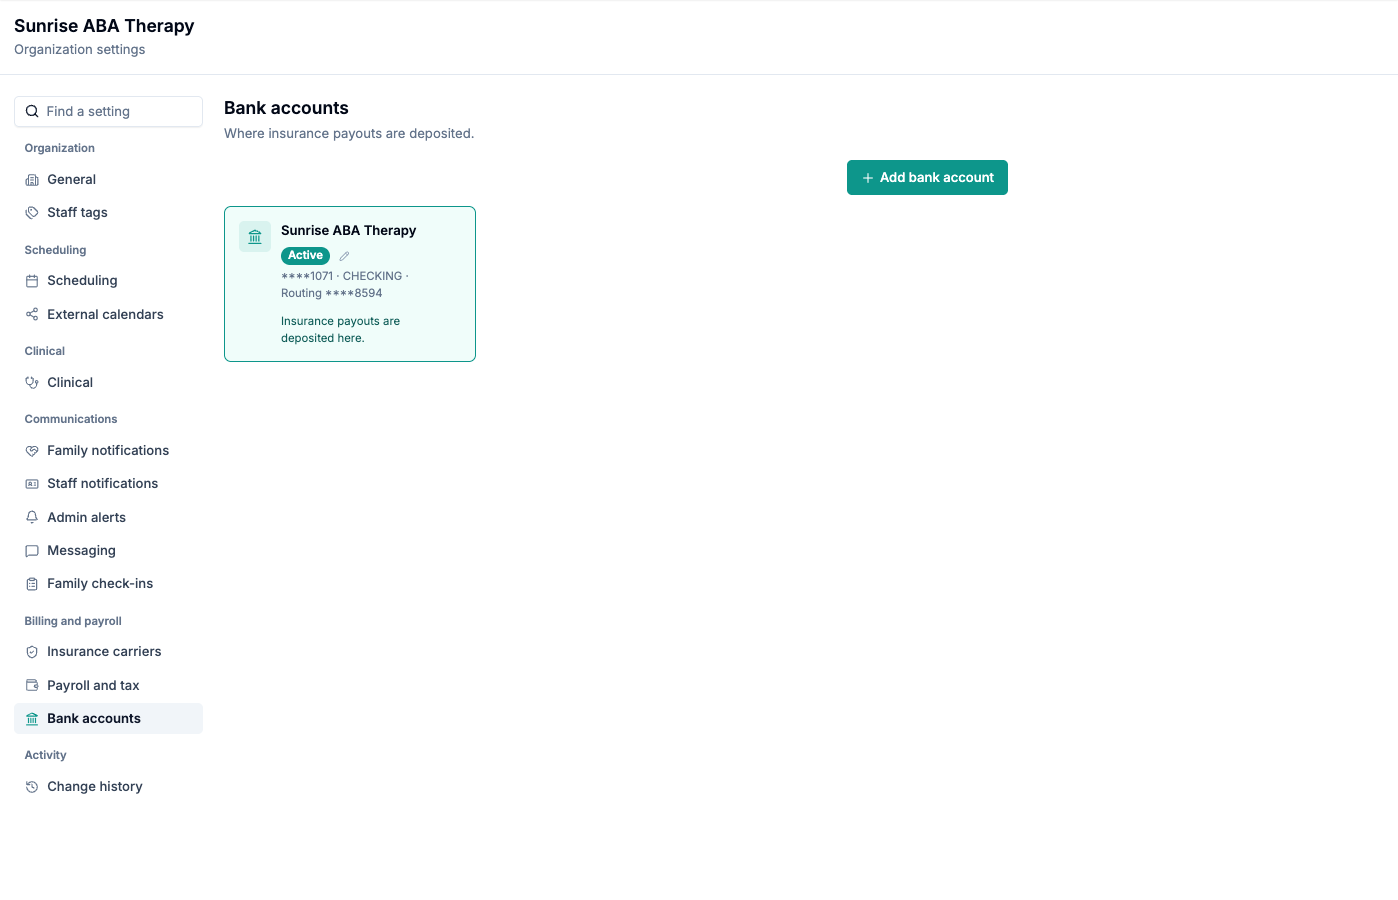The height and width of the screenshot is (900, 1398).
Task: Click the Payroll and tax wallet icon
Action: pos(32,686)
